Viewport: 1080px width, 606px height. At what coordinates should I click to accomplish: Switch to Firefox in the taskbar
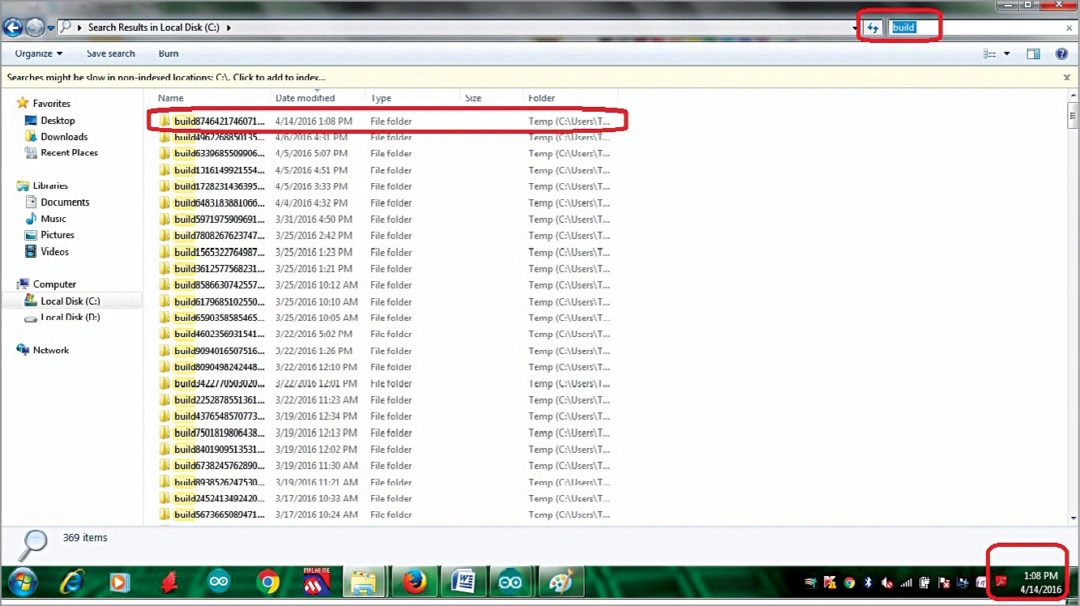pyautogui.click(x=414, y=582)
